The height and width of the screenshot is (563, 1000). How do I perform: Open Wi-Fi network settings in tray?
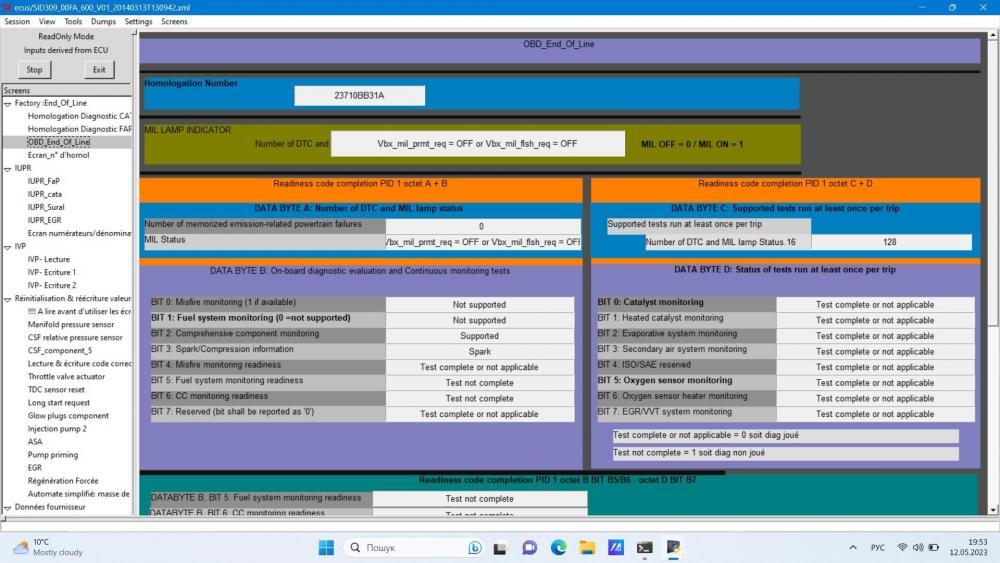tap(902, 548)
